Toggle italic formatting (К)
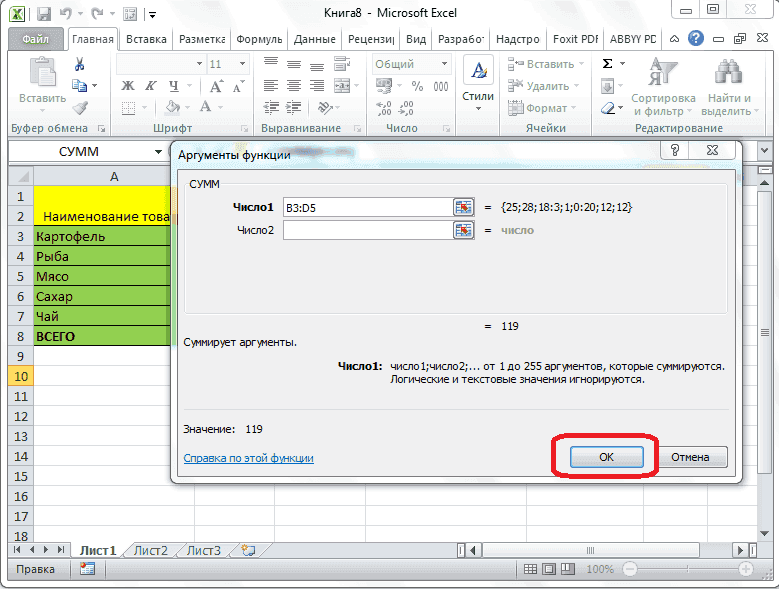The height and width of the screenshot is (589, 779). pos(150,86)
